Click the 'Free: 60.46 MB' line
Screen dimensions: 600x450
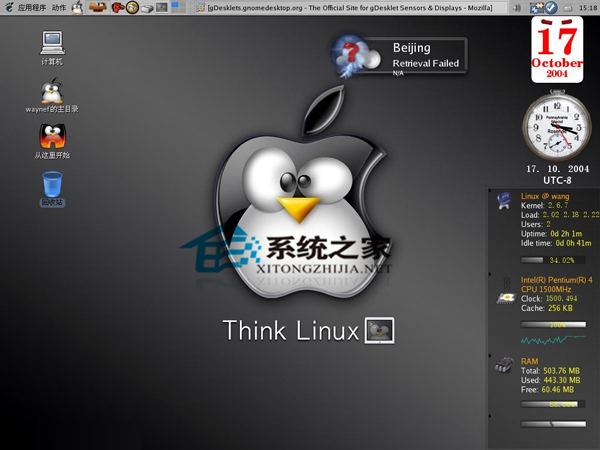coord(547,390)
